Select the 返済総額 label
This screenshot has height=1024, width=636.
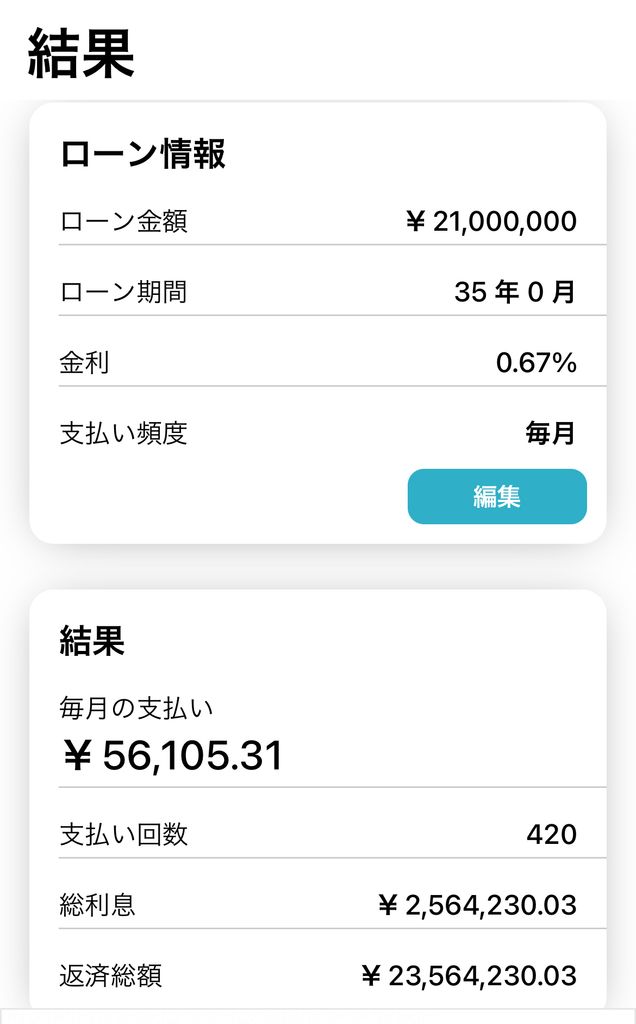tap(111, 975)
